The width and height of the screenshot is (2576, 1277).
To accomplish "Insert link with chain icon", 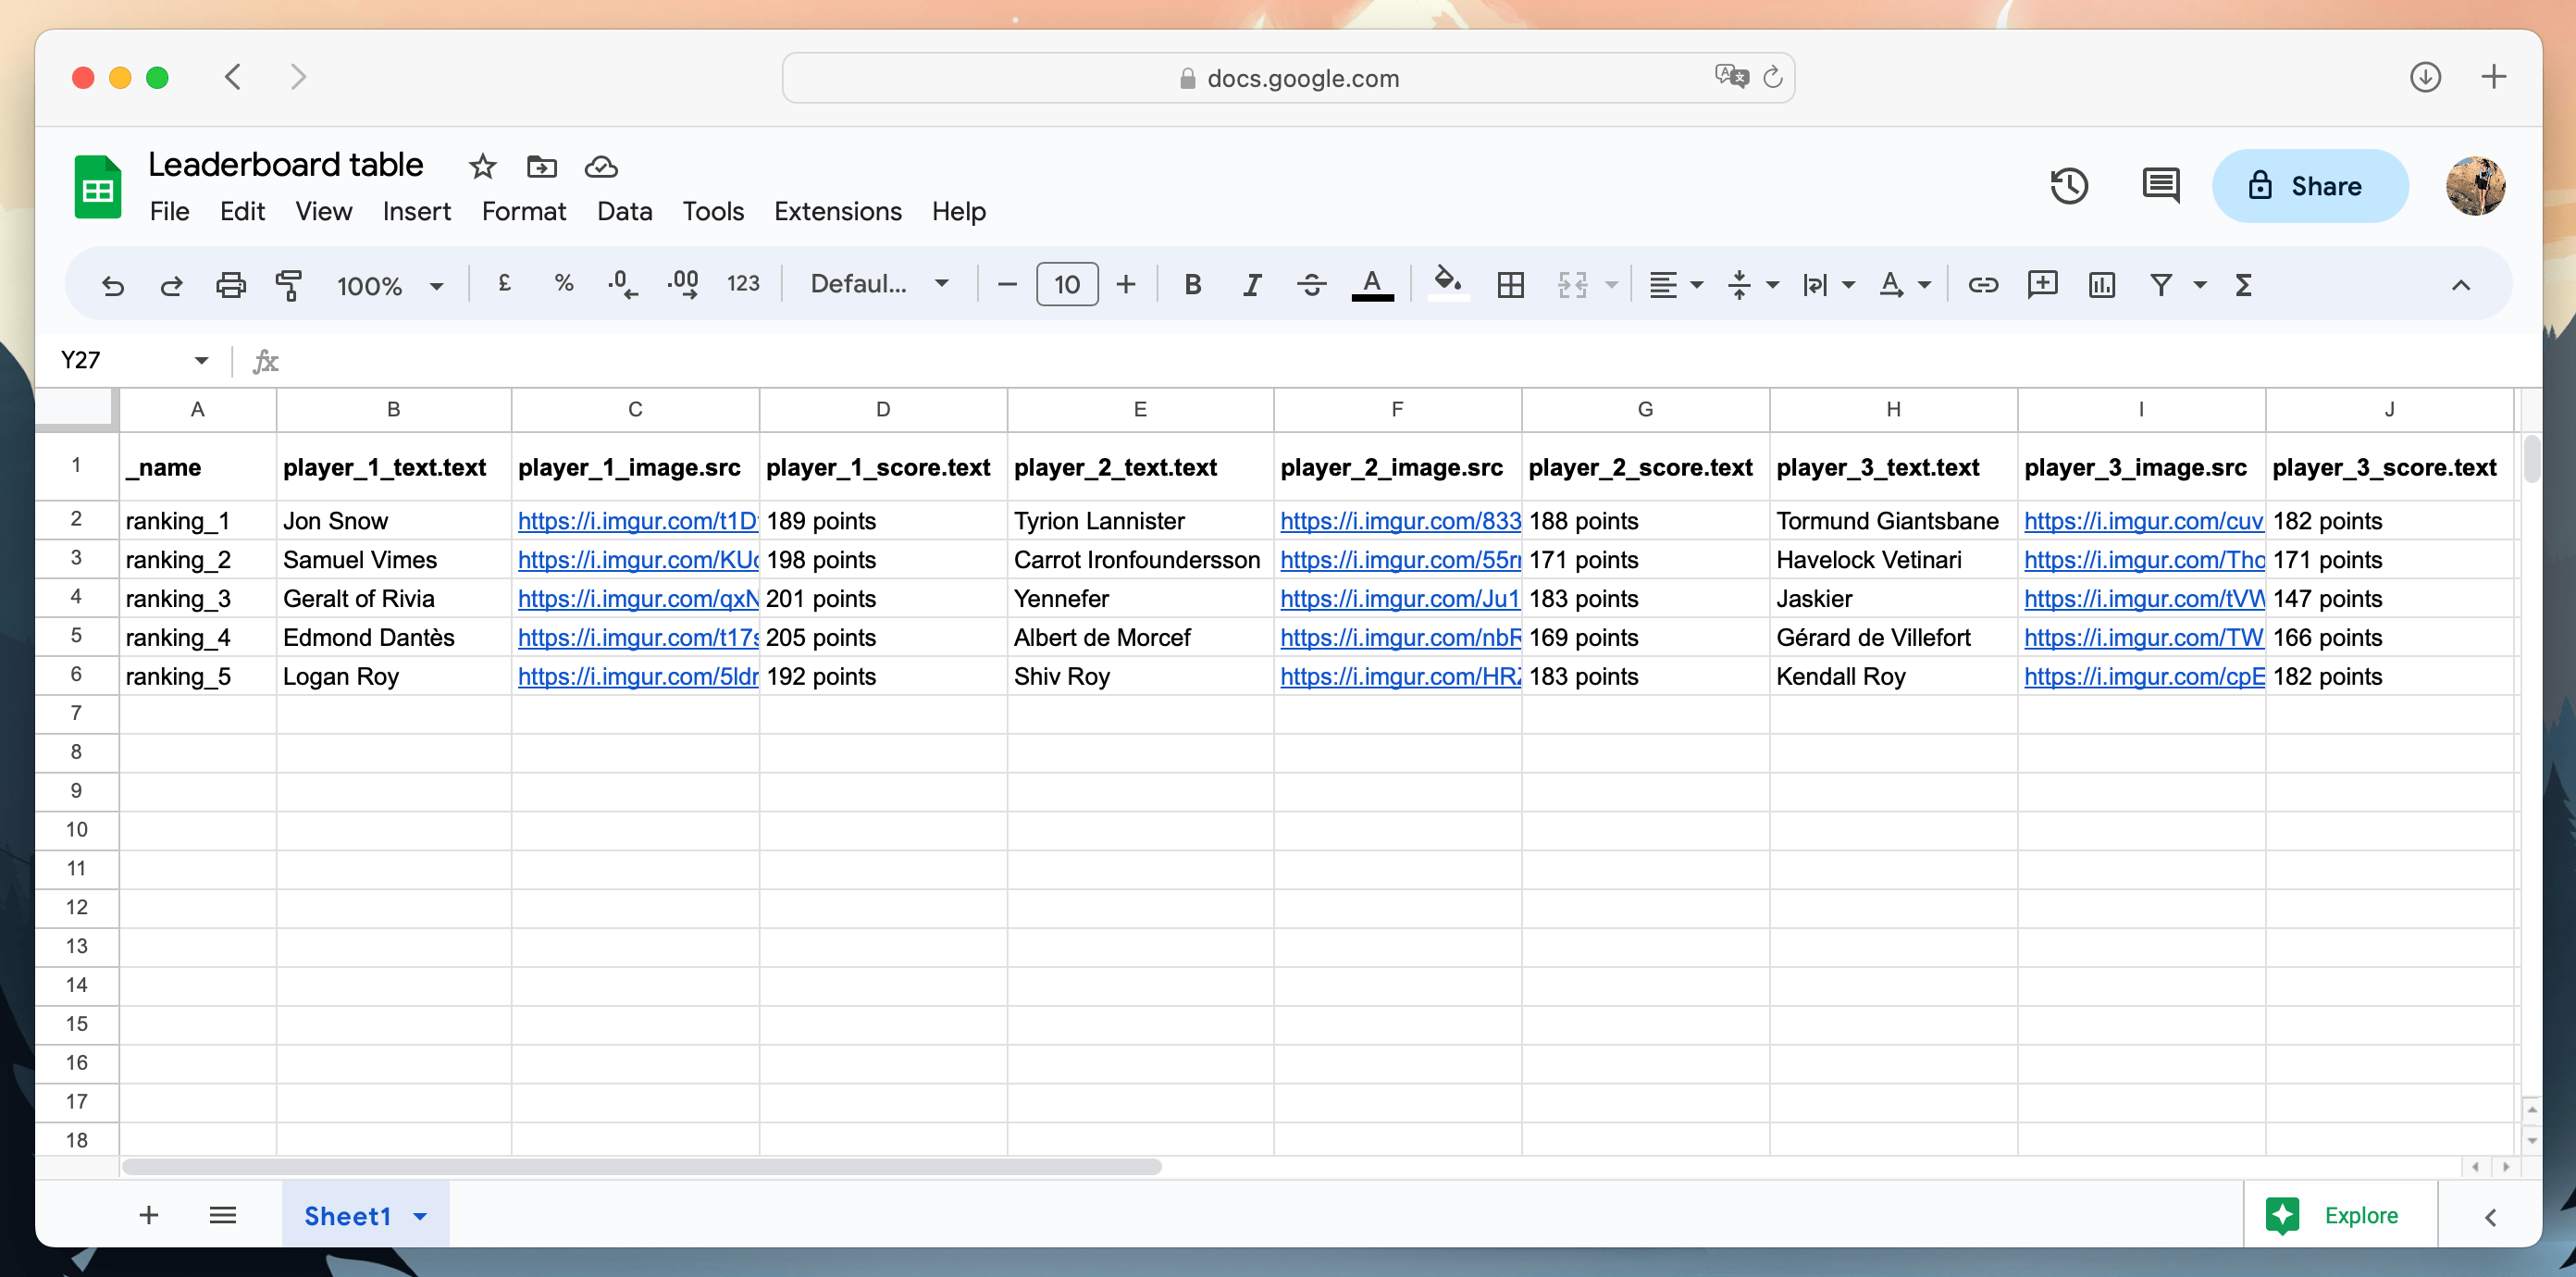I will click(1983, 285).
